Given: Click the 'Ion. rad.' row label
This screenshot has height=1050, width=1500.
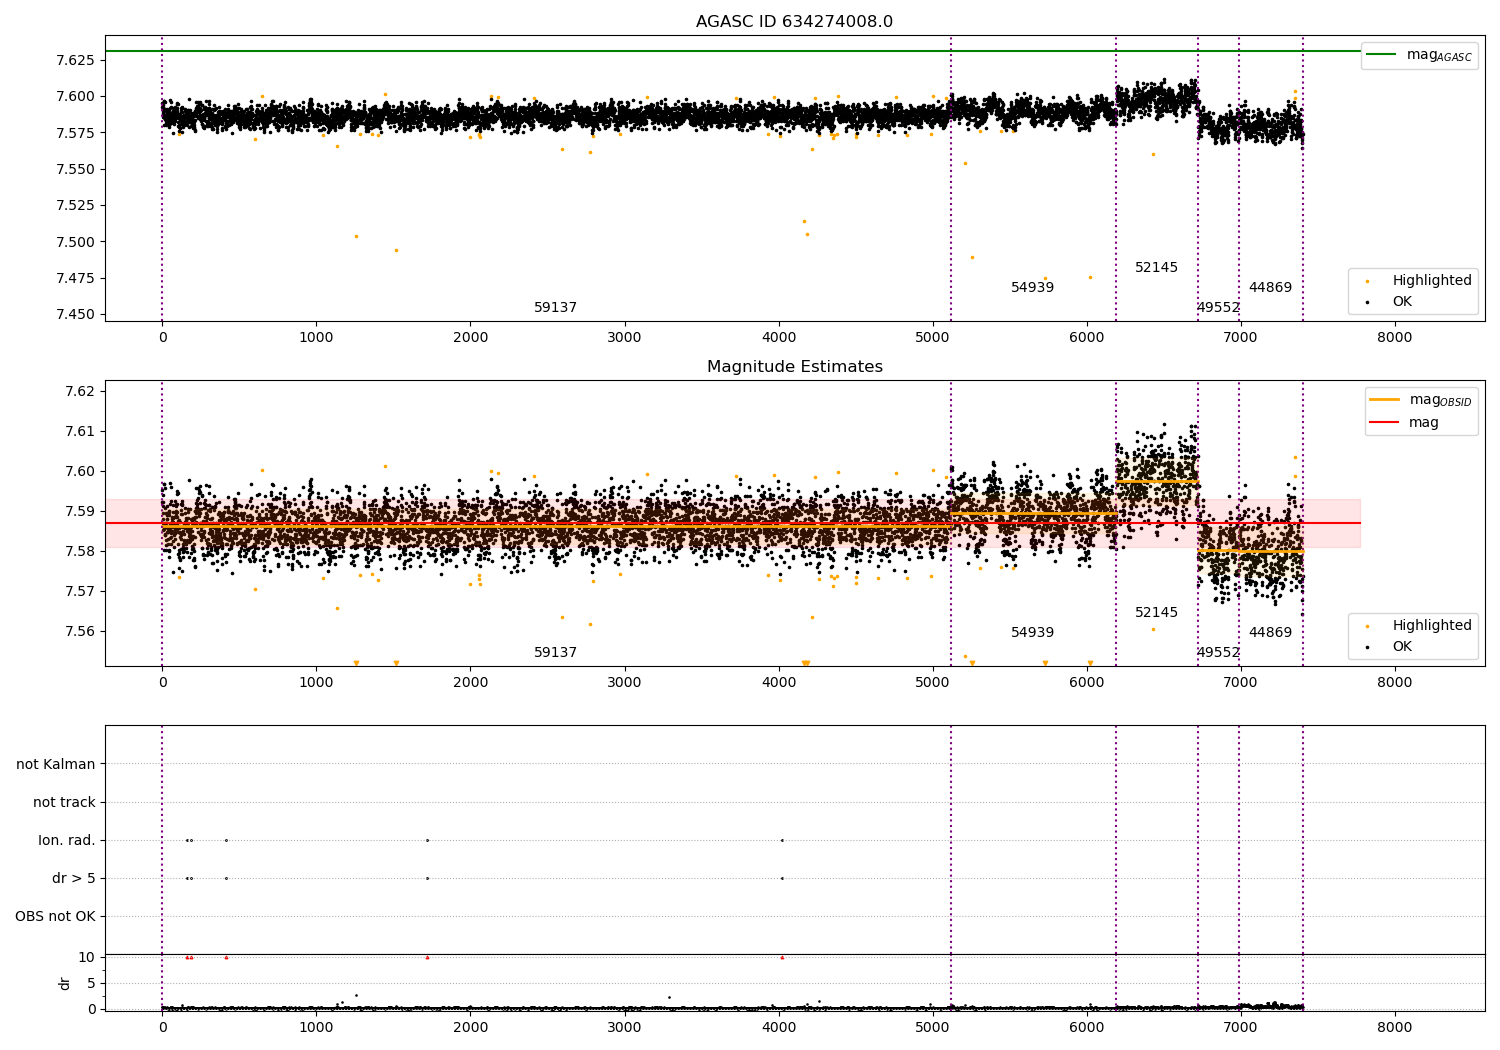Looking at the screenshot, I should (67, 841).
